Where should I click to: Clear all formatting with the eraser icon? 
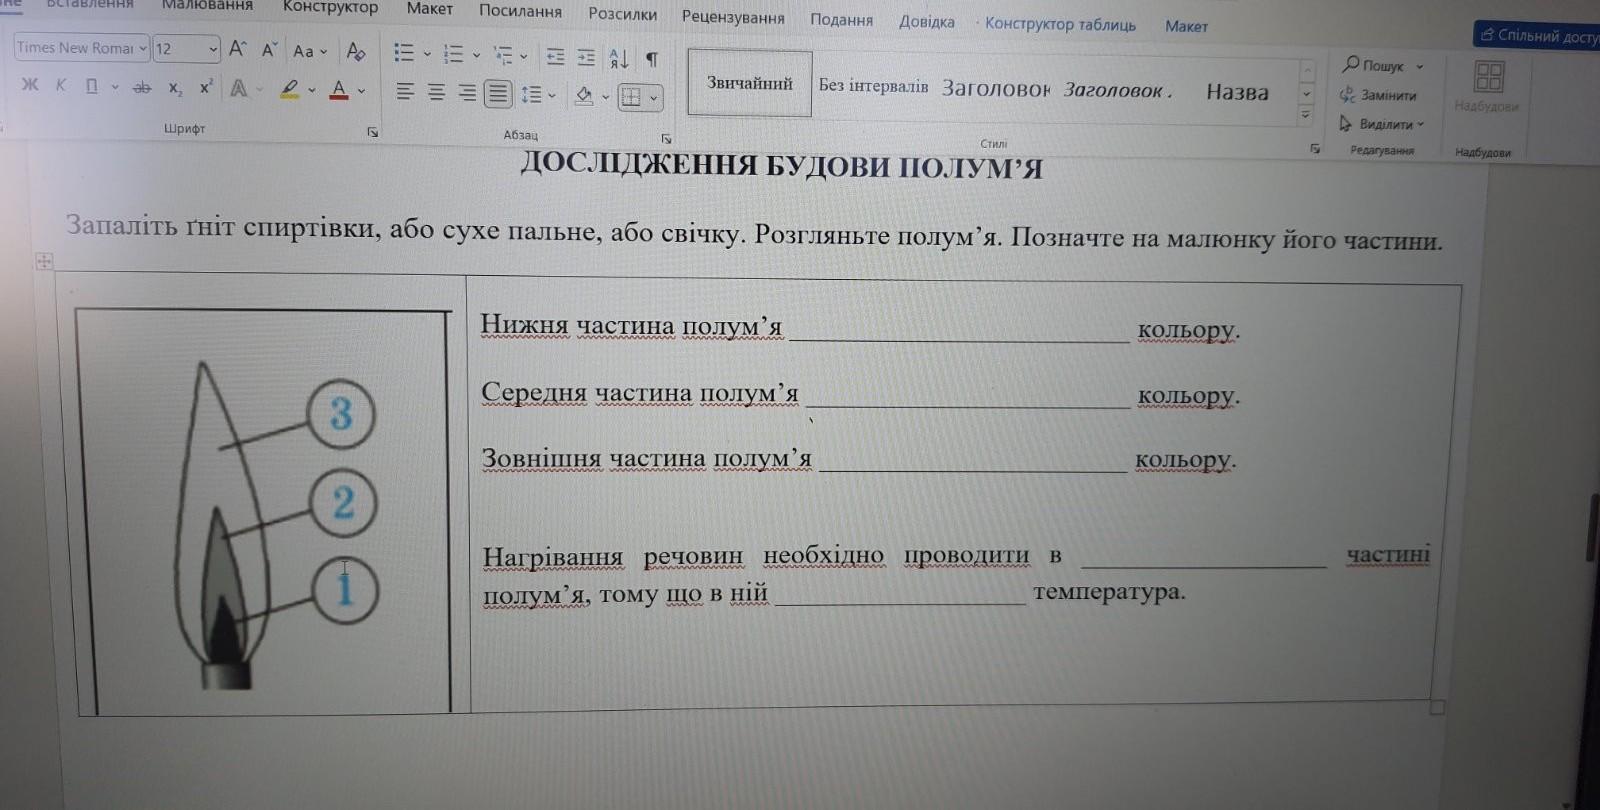pos(355,51)
